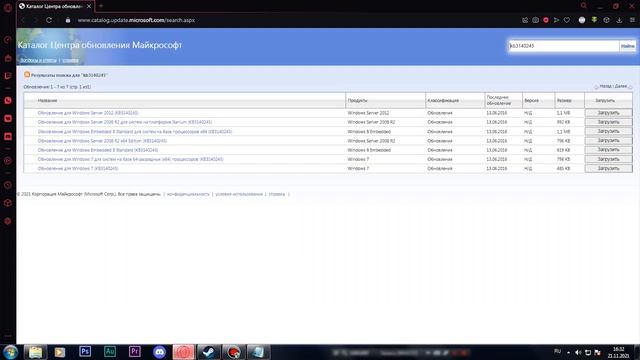Open Discord from the taskbar

point(160,351)
